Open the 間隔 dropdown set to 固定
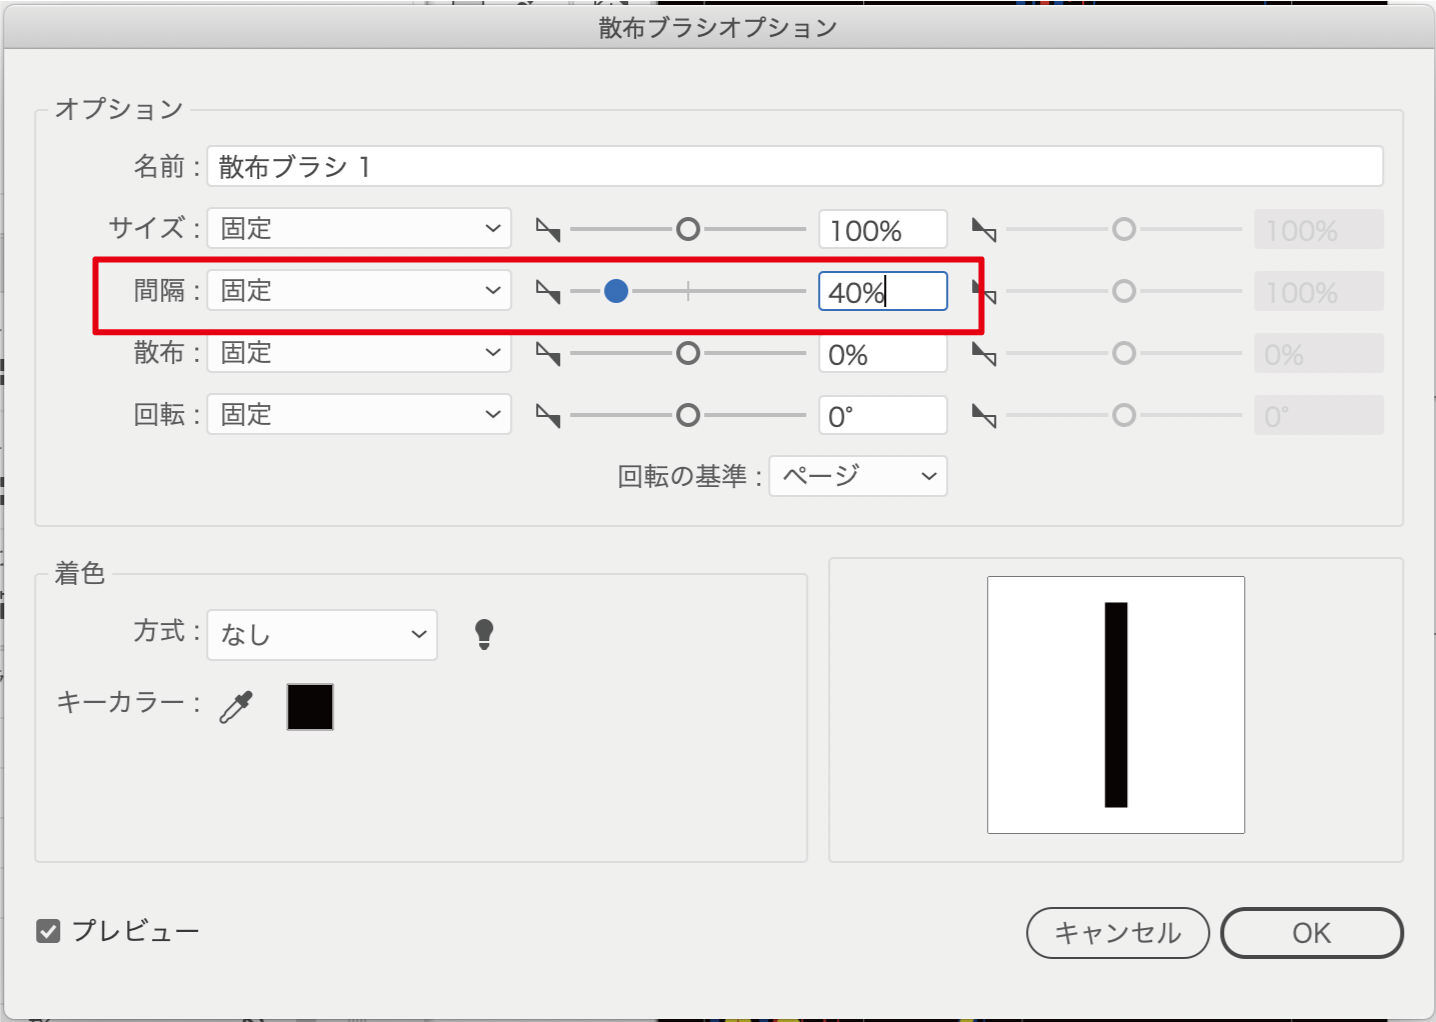The image size is (1436, 1022). pos(359,291)
